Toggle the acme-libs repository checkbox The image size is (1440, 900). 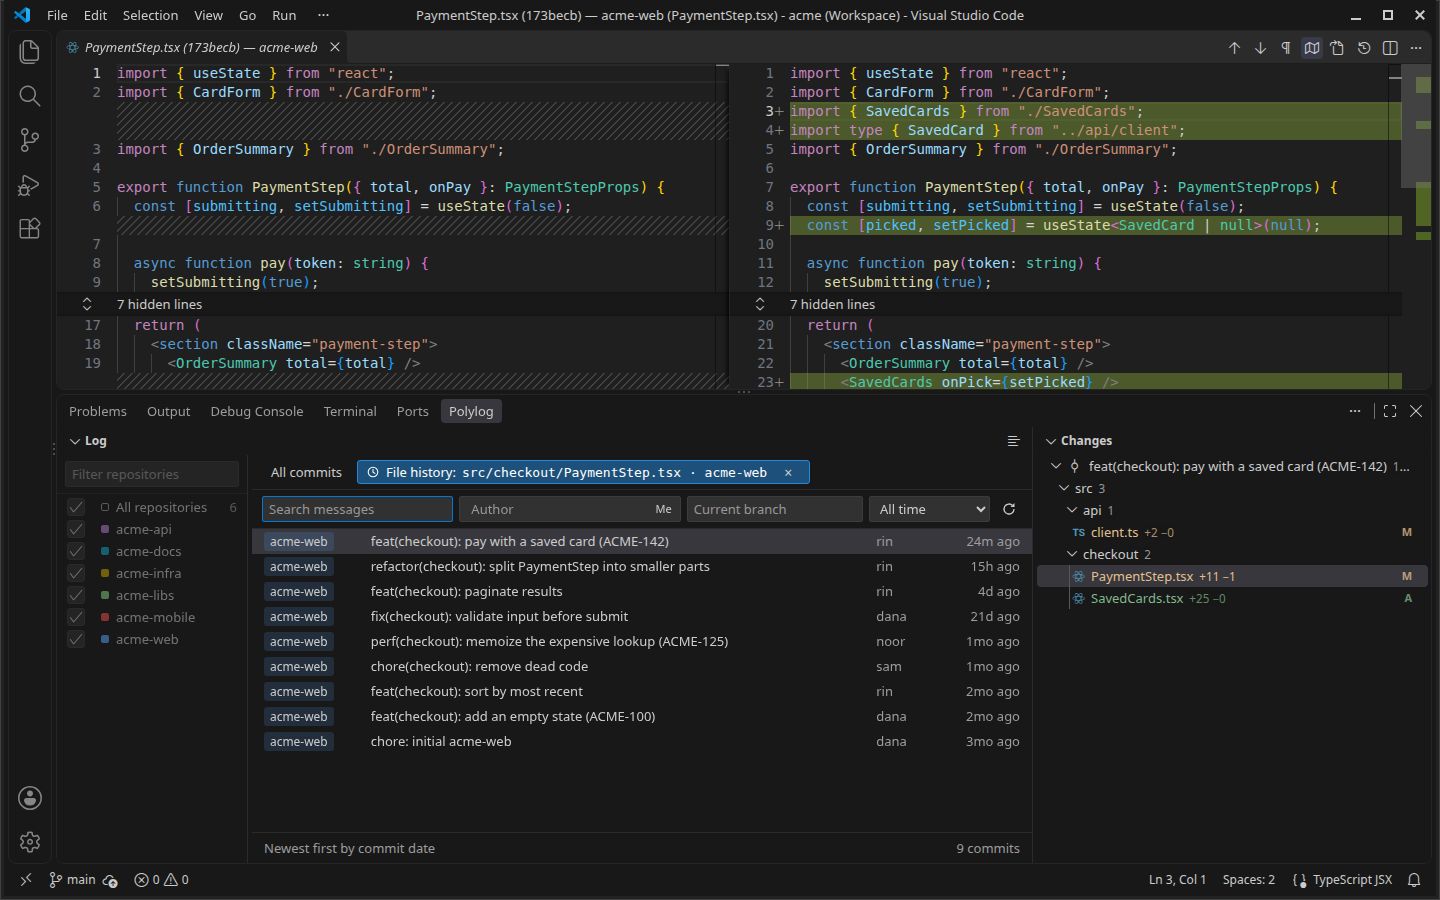(x=76, y=595)
